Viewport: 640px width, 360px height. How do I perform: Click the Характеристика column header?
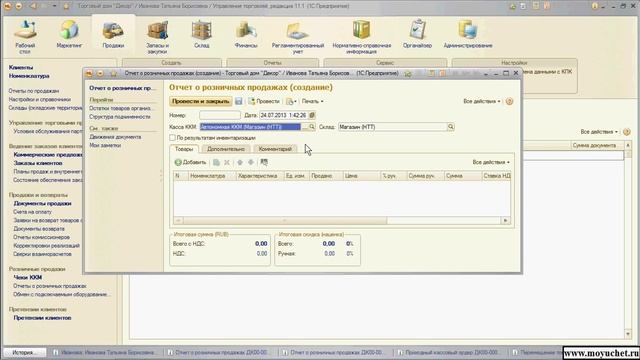point(260,176)
